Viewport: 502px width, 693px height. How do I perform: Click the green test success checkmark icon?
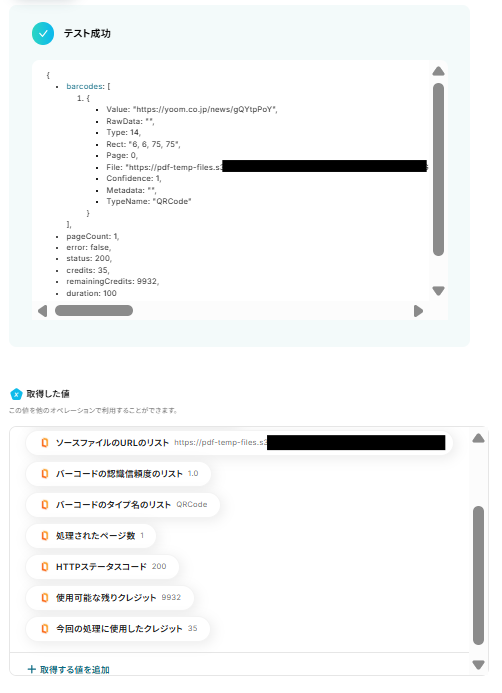click(43, 34)
